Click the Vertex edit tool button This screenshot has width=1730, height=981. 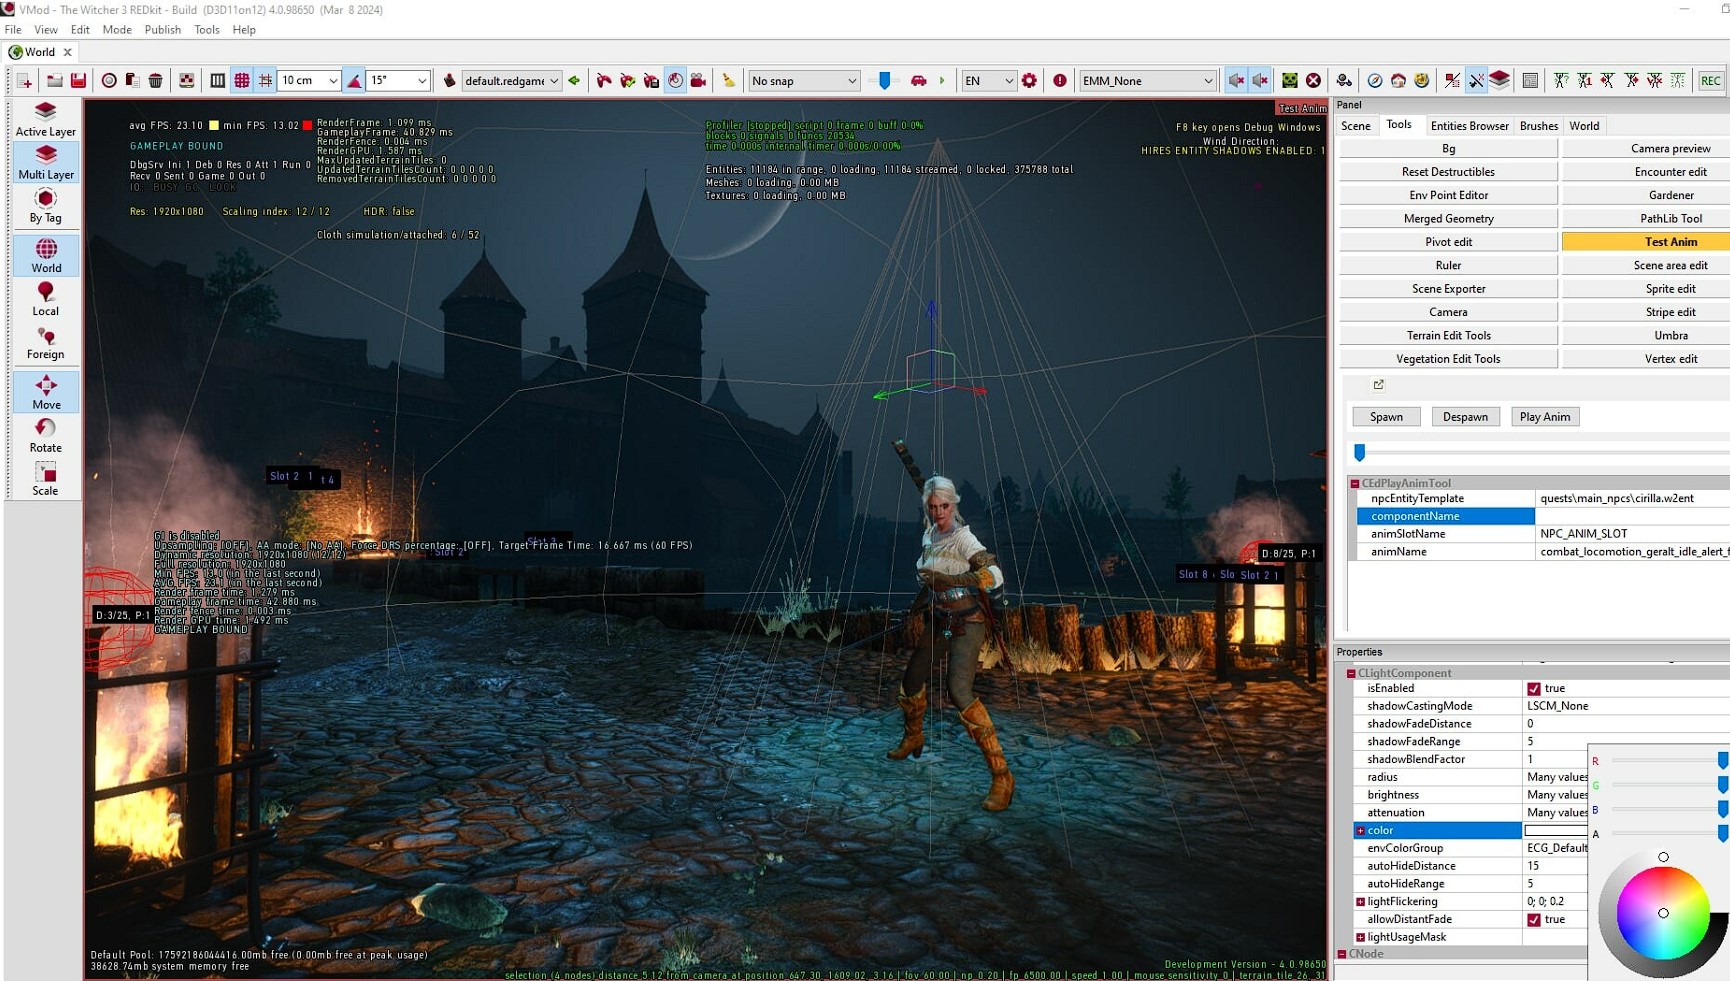[x=1646, y=359]
